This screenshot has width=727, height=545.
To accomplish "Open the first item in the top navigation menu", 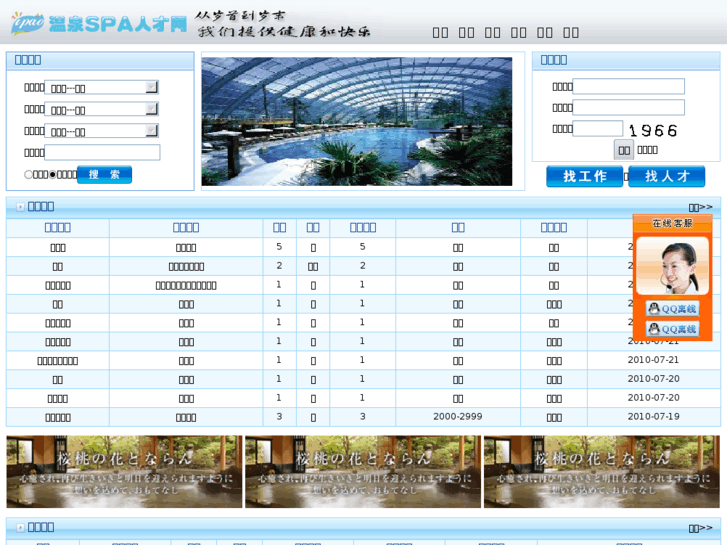I will pos(440,32).
